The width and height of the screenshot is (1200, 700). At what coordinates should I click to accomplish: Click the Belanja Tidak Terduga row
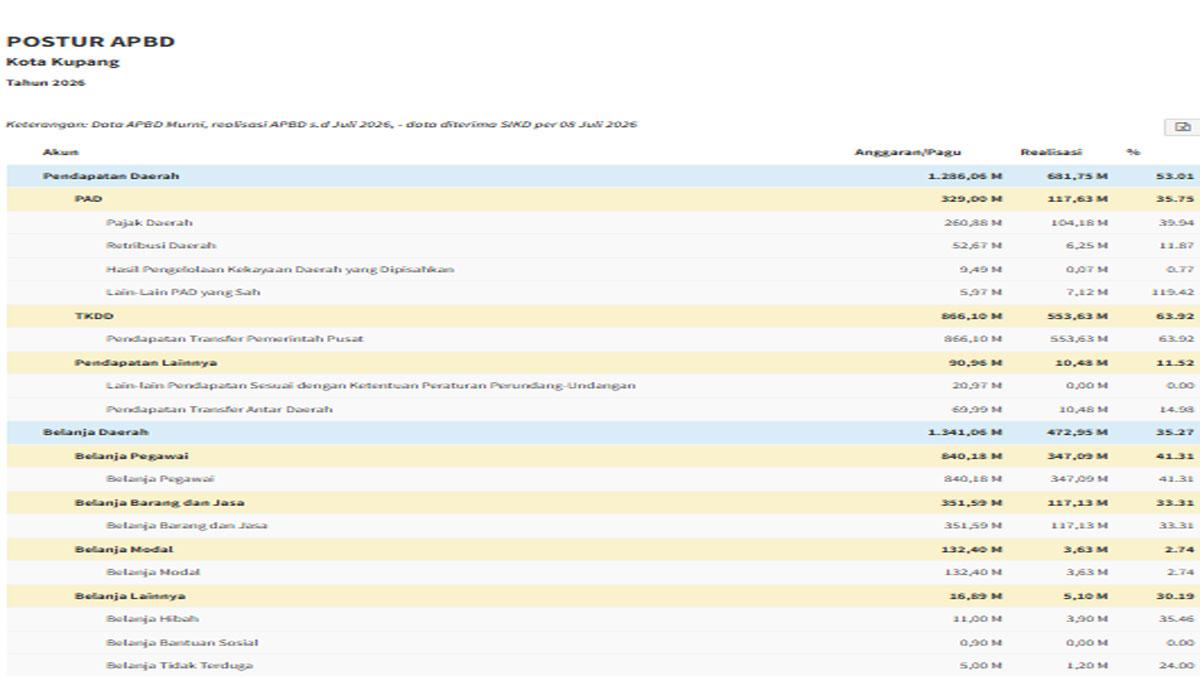point(603,666)
